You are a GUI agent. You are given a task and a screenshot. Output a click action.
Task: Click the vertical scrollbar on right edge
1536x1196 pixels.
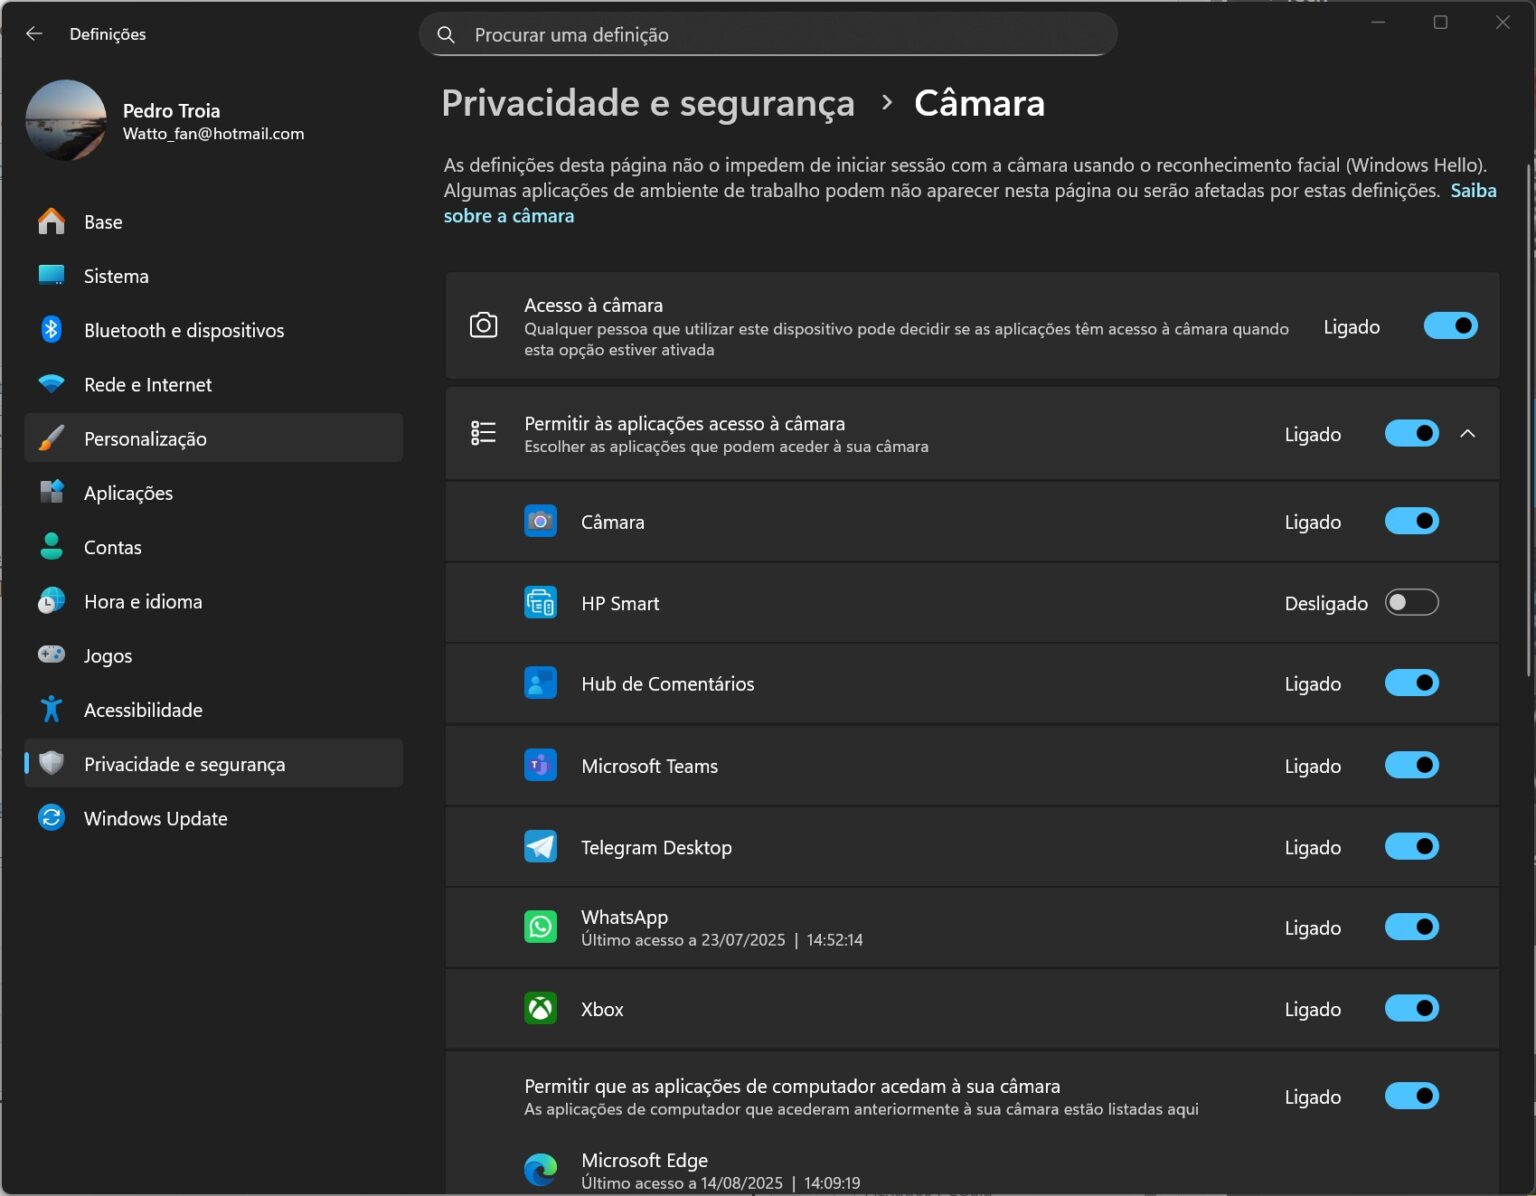1529,420
